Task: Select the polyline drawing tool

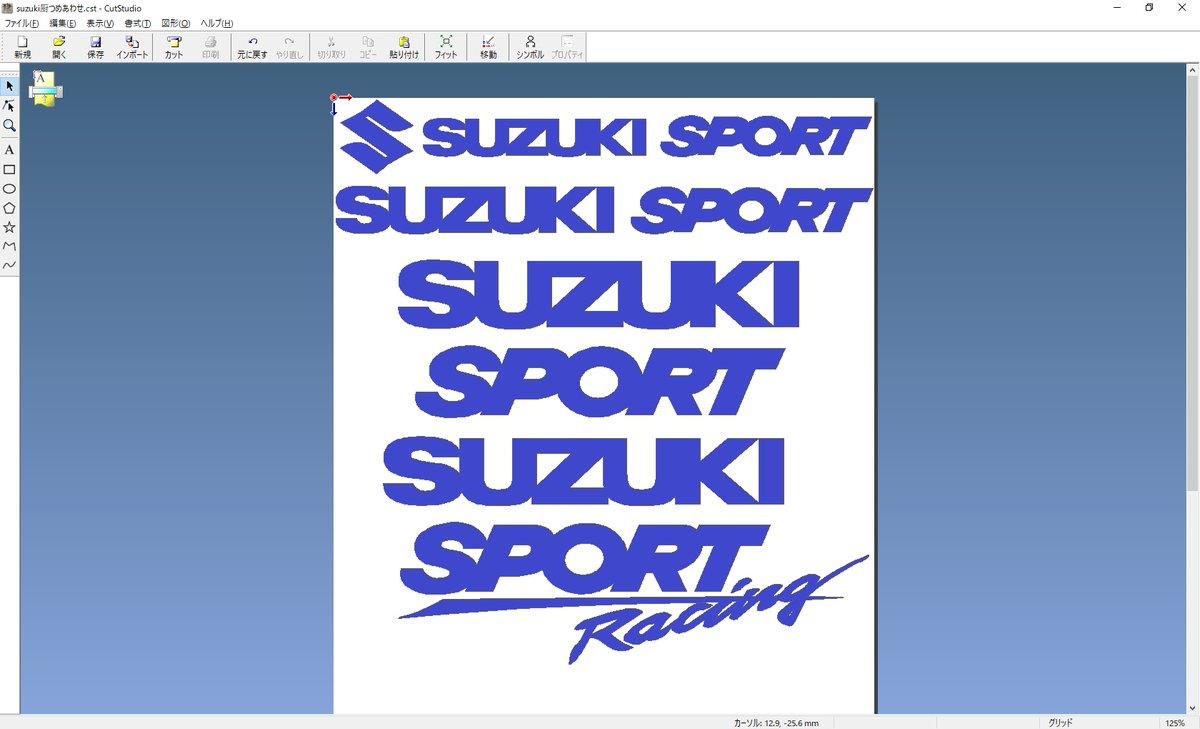Action: (x=9, y=246)
